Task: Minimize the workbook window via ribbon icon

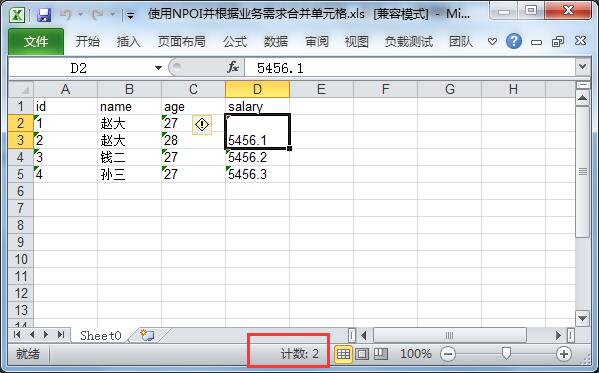Action: (x=536, y=42)
